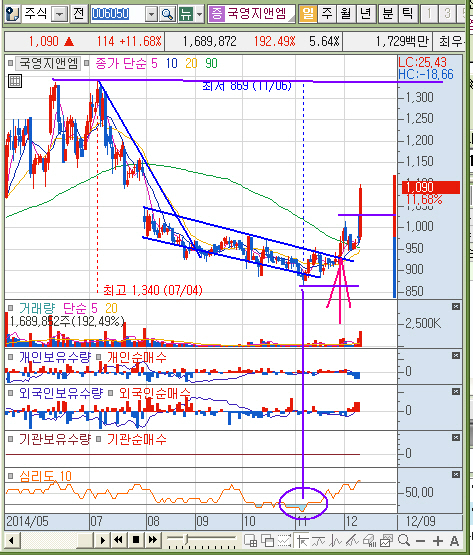
Task: Close the 거래량 volume indicator panel
Action: click(456, 307)
